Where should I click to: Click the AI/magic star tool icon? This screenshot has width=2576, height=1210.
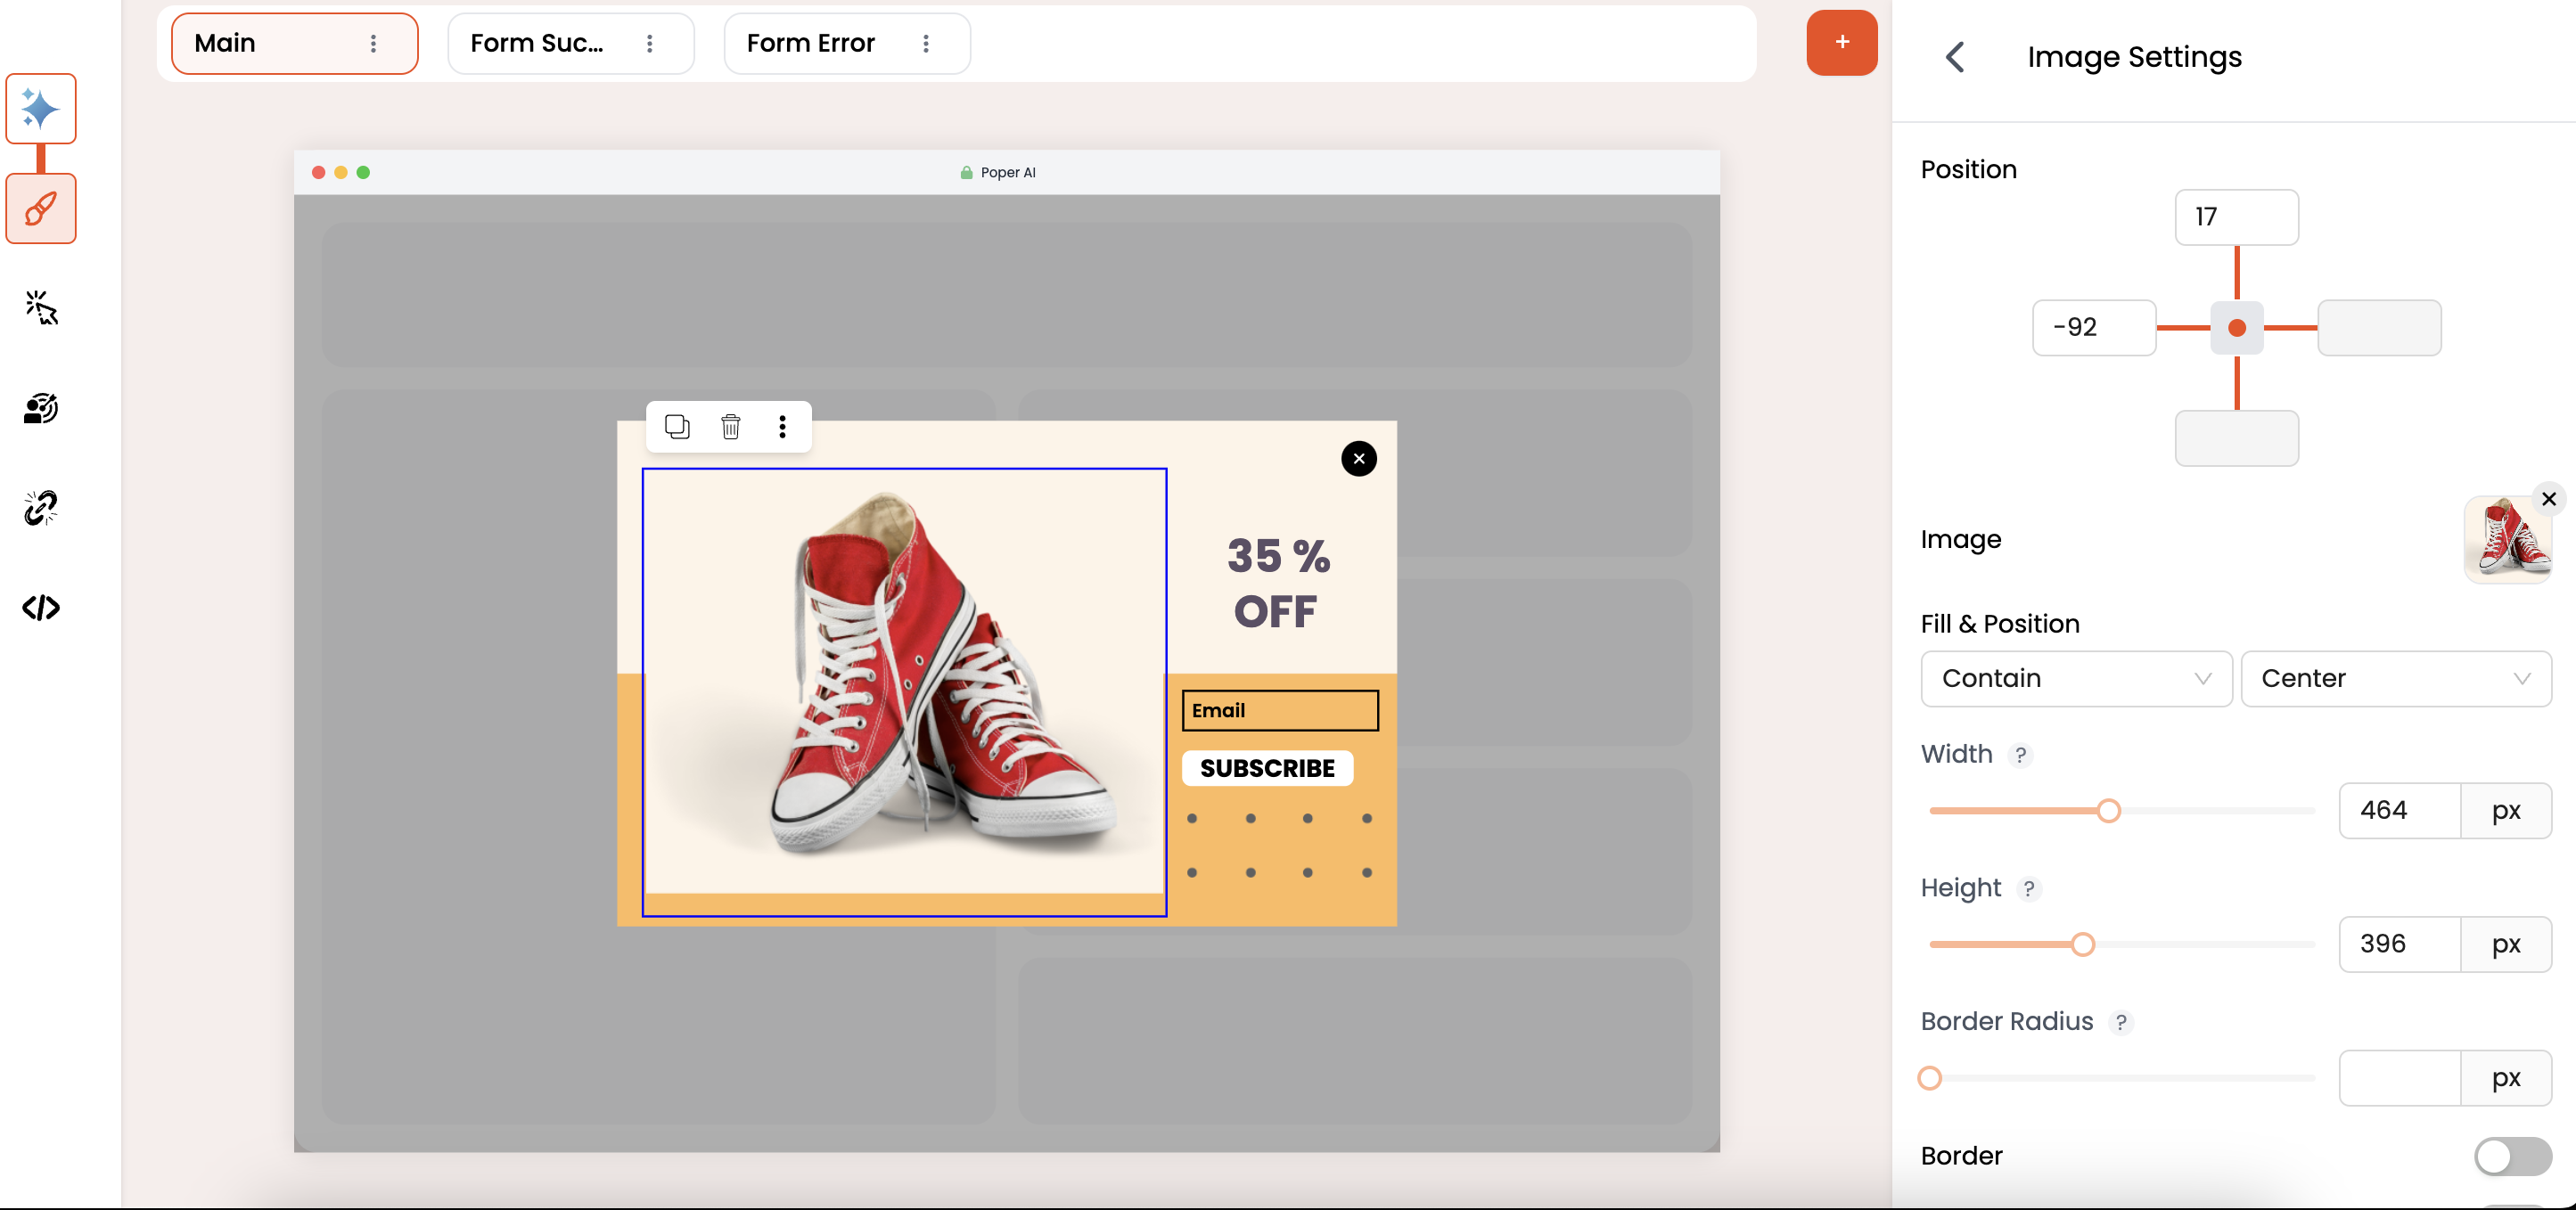pyautogui.click(x=41, y=110)
